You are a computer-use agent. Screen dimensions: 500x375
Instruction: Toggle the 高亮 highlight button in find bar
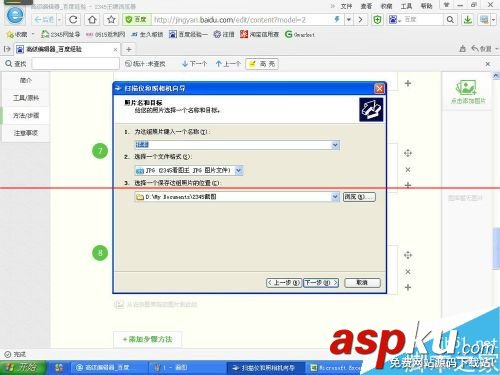click(x=262, y=64)
